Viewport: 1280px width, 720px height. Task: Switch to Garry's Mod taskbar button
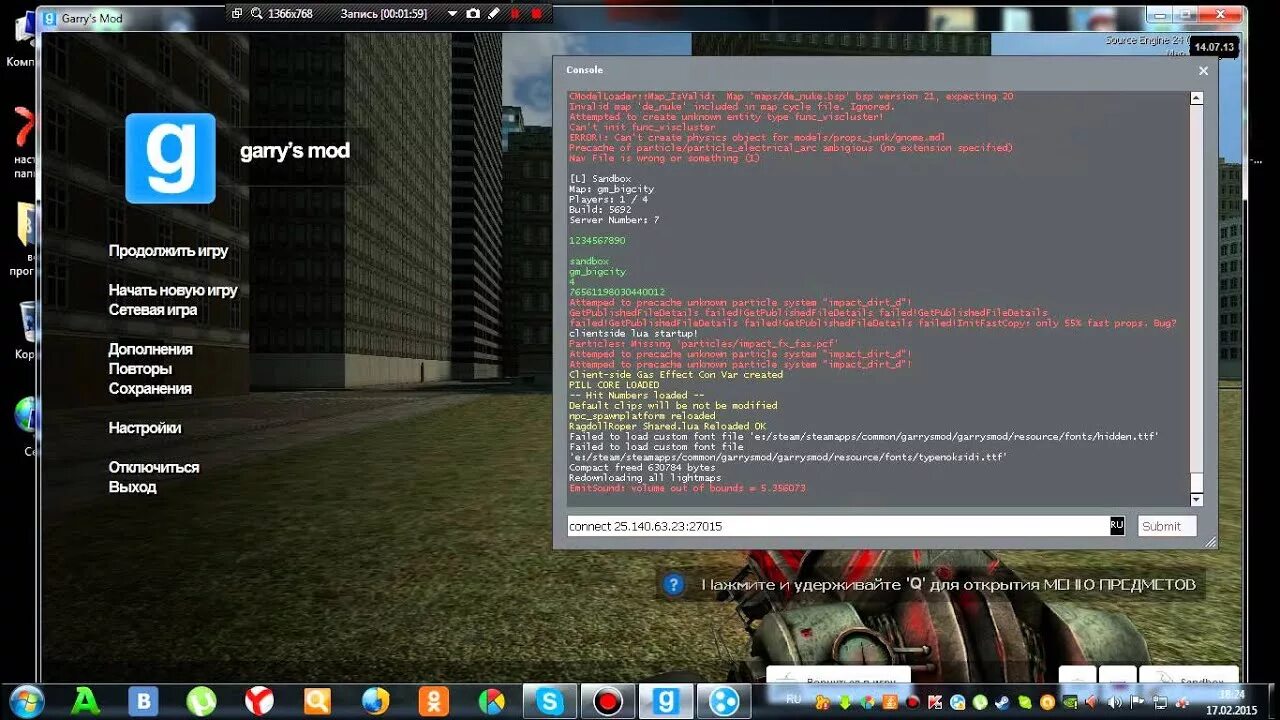point(665,702)
